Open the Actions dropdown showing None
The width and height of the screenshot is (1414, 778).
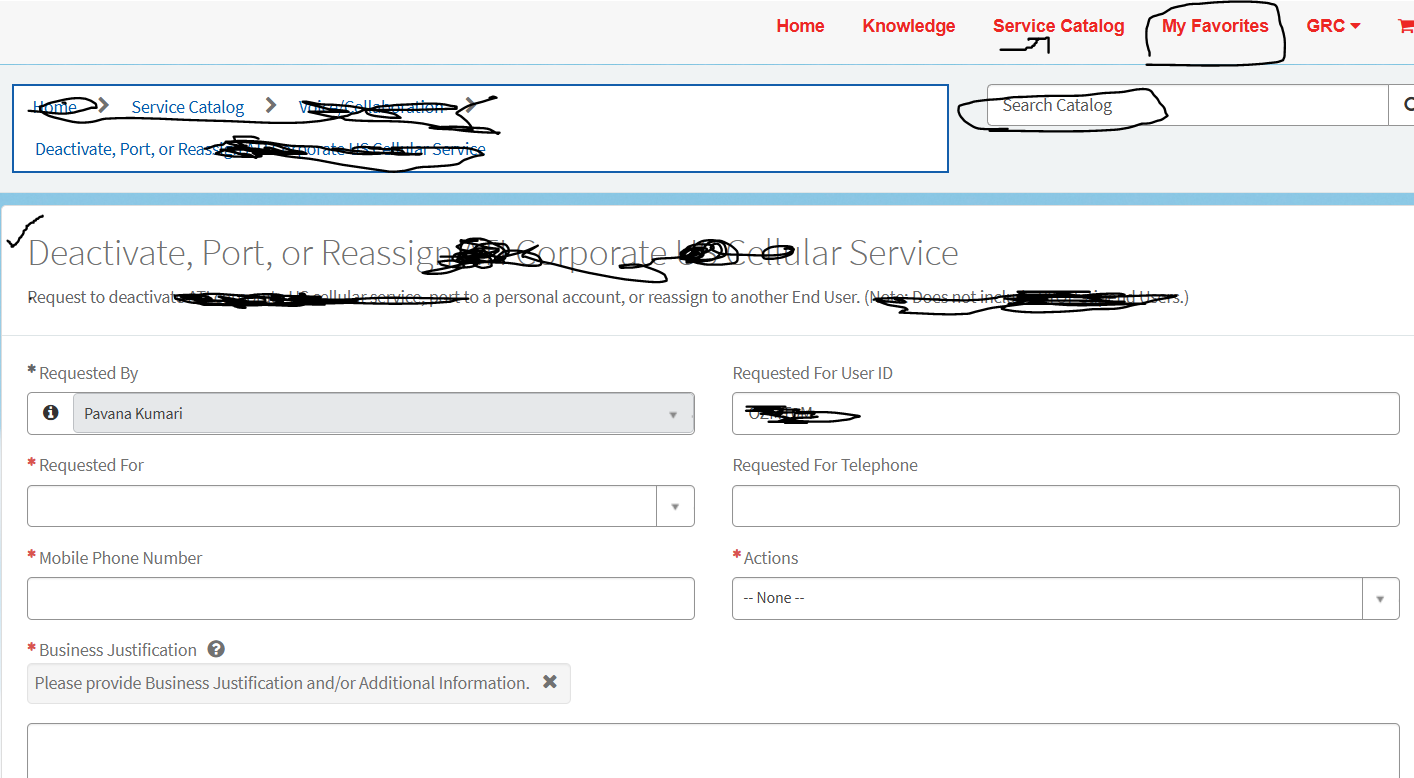(x=1065, y=598)
